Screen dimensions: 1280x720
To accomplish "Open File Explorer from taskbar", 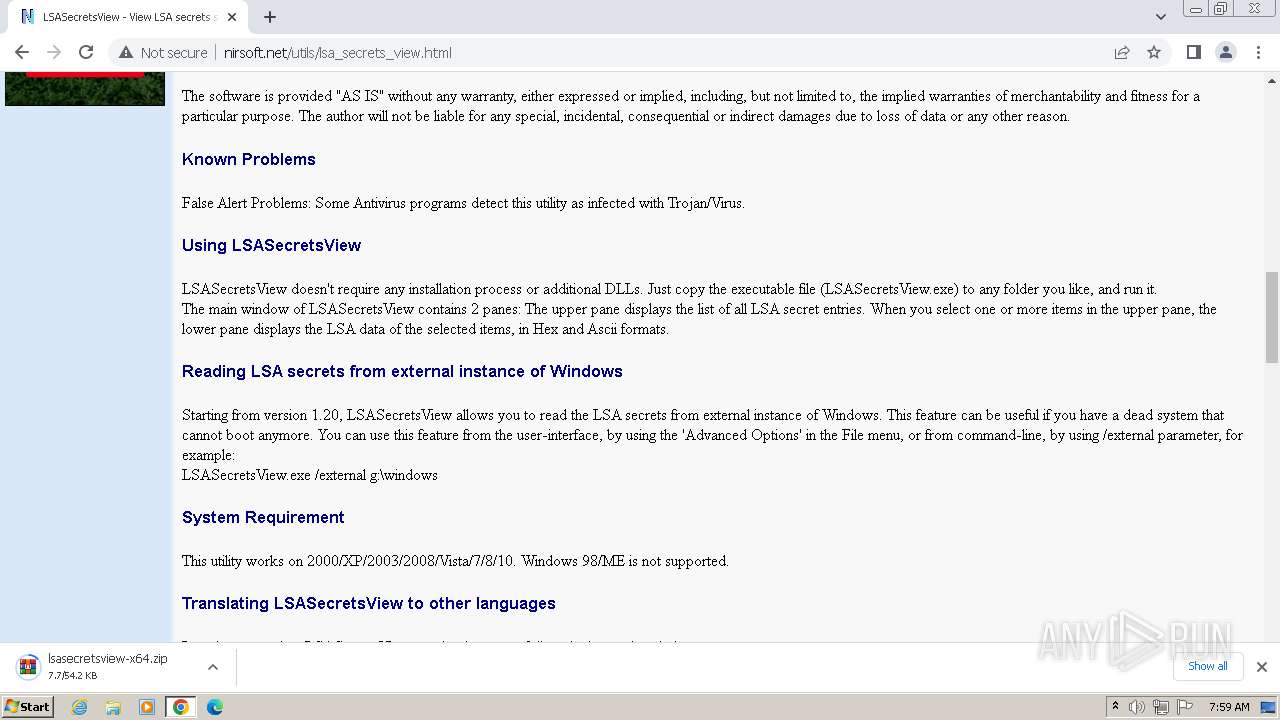I will click(x=113, y=707).
